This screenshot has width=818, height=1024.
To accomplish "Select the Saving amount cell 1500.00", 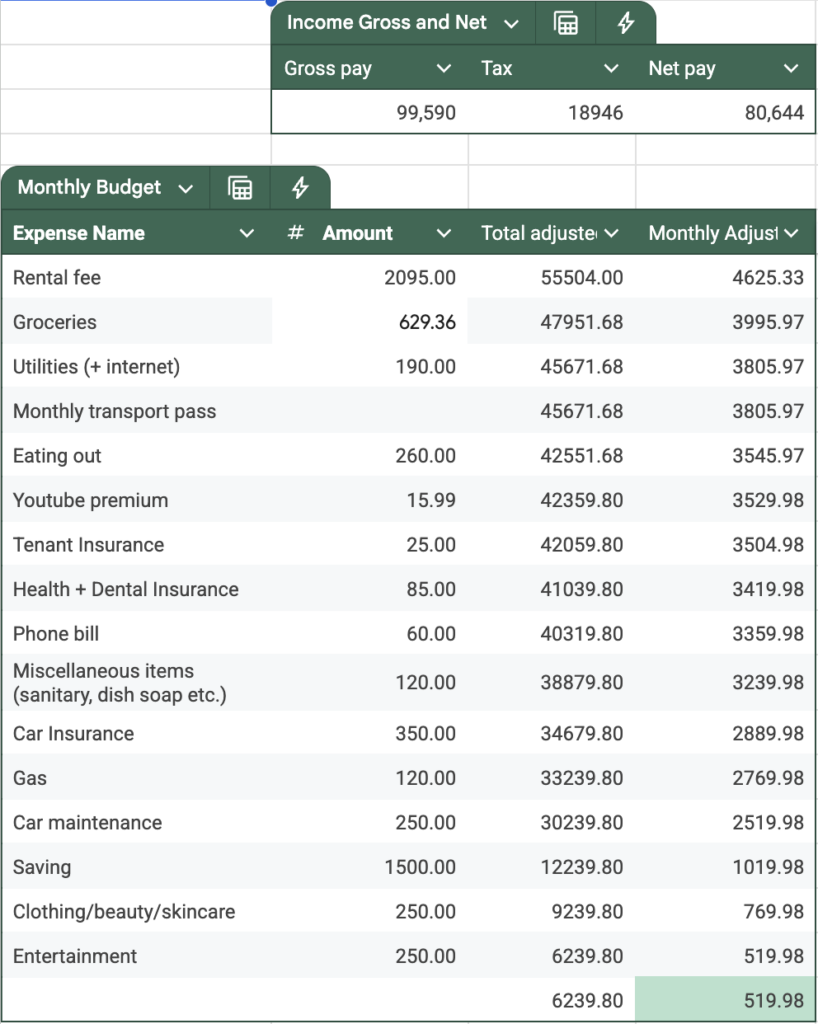I will (370, 867).
